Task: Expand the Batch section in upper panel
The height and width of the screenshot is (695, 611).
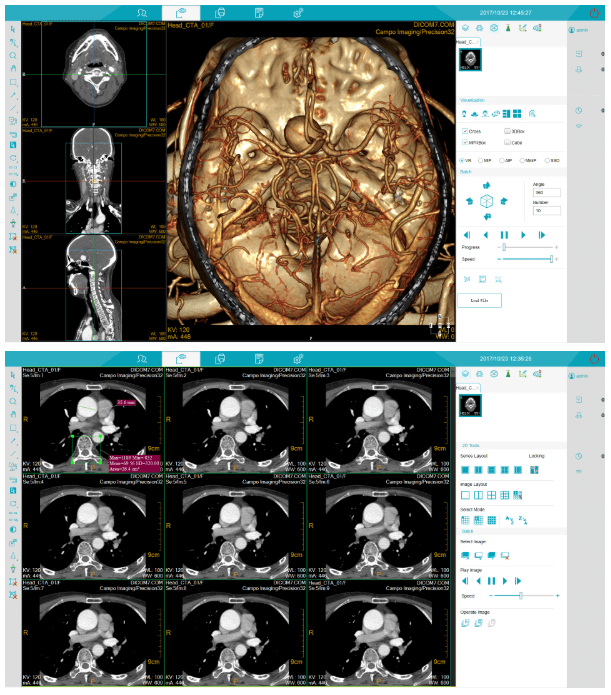Action: point(465,172)
